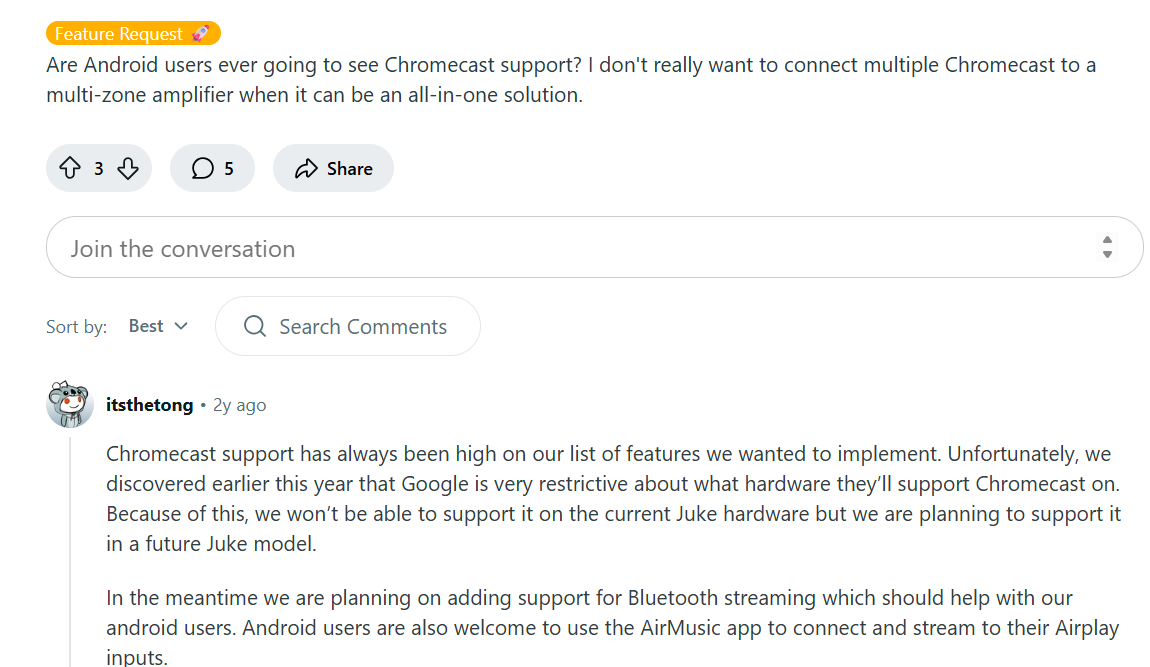The width and height of the screenshot is (1150, 667).
Task: Click the Feature Request flair tag
Action: point(118,34)
